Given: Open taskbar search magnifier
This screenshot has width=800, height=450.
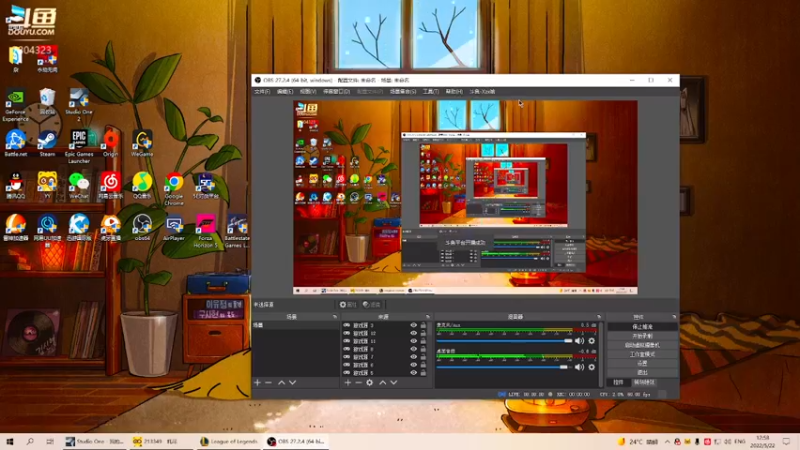Looking at the screenshot, I should 30,441.
